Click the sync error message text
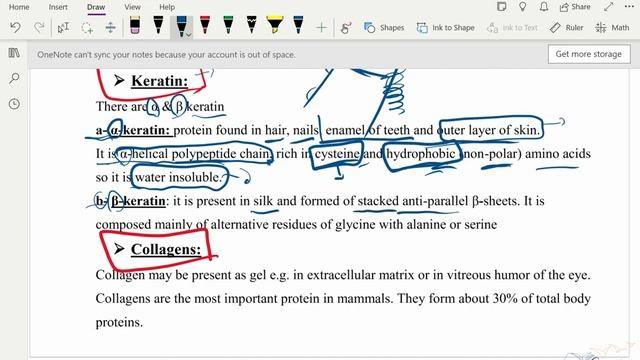 pos(166,54)
